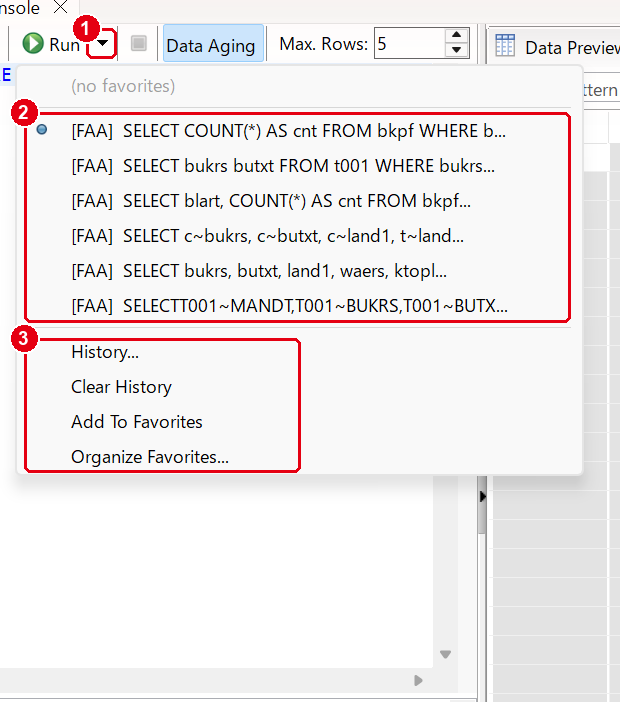Open Organize Favorites... dialog
The height and width of the screenshot is (702, 620).
[x=150, y=457]
